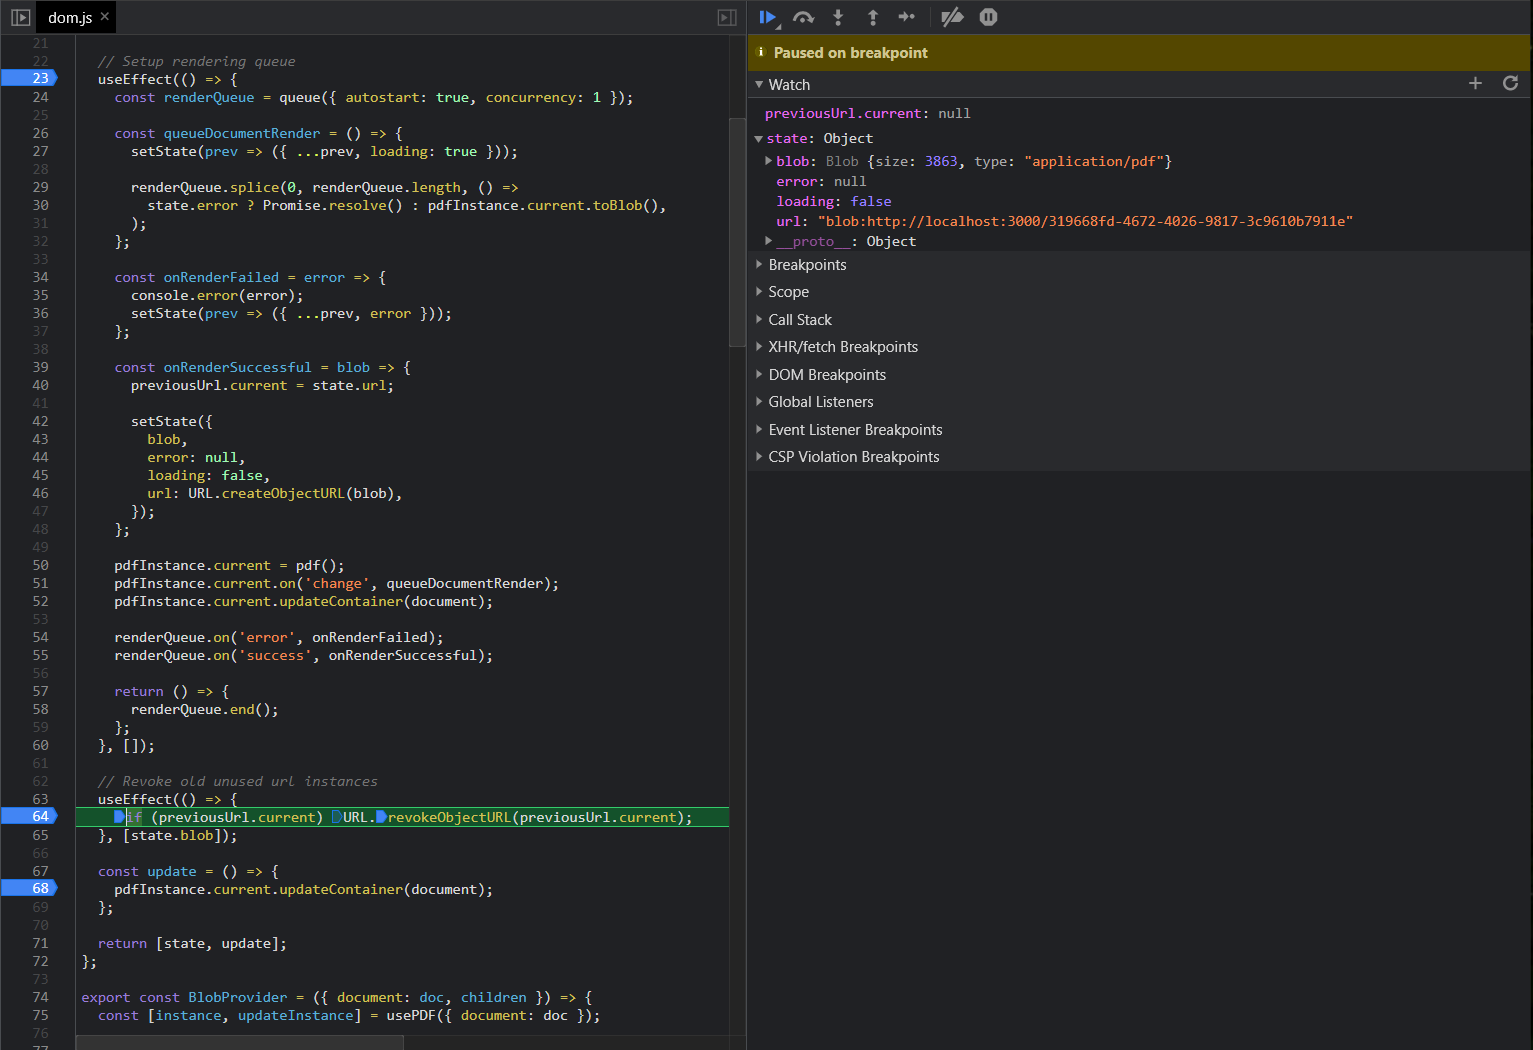Close the dom.js tab
This screenshot has width=1533, height=1050.
tap(104, 16)
